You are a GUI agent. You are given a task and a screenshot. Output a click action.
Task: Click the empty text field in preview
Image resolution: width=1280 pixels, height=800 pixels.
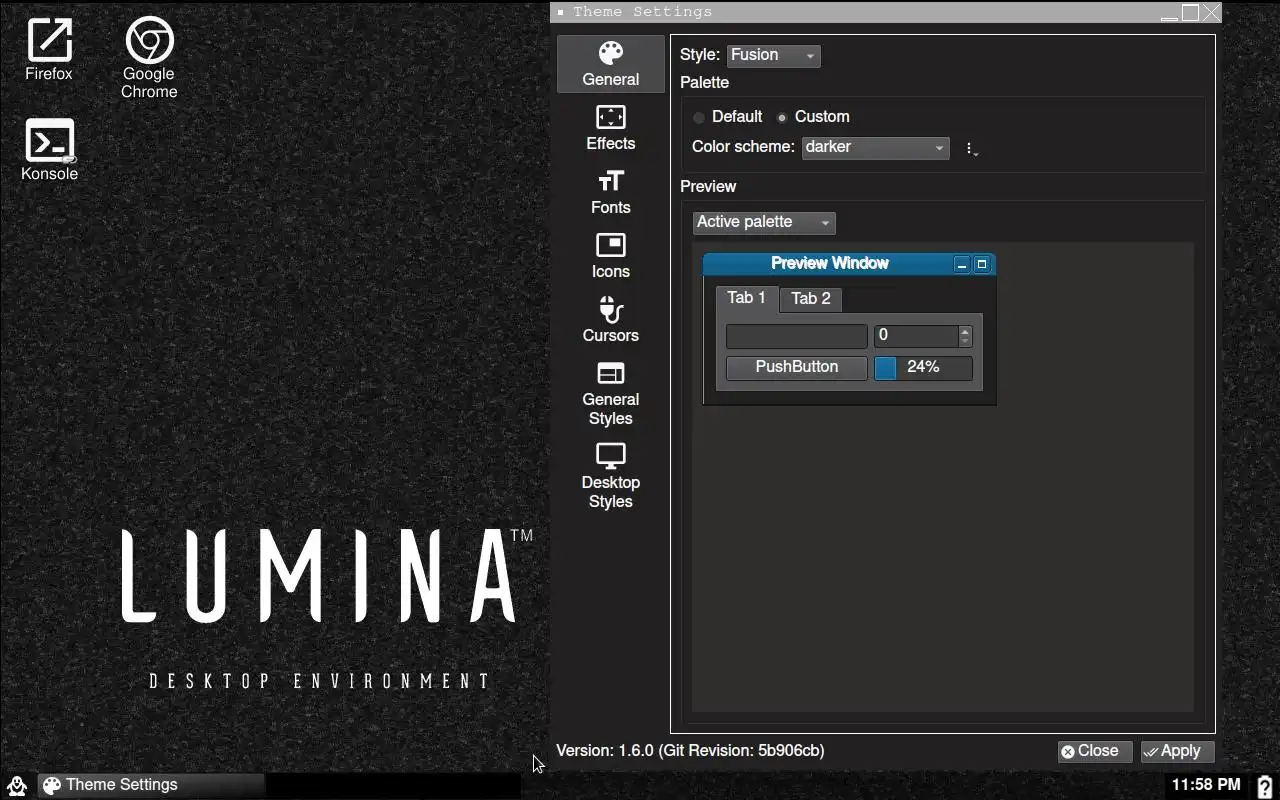(797, 336)
